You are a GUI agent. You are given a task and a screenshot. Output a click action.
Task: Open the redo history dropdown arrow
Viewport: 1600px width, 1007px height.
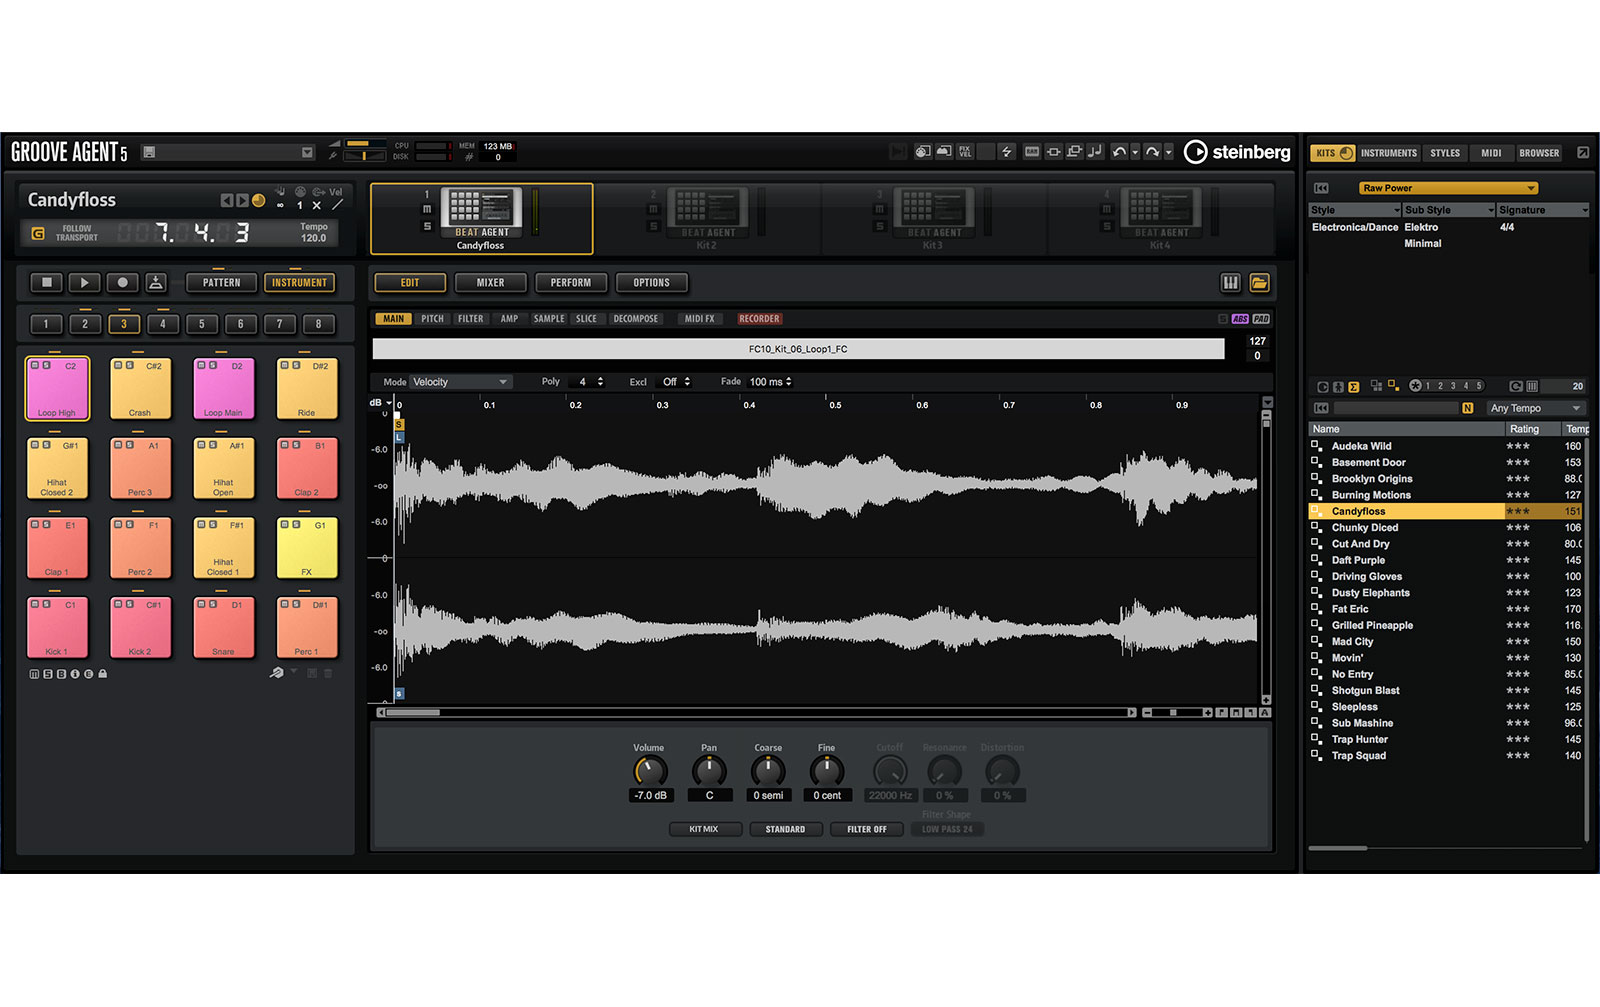[1168, 153]
